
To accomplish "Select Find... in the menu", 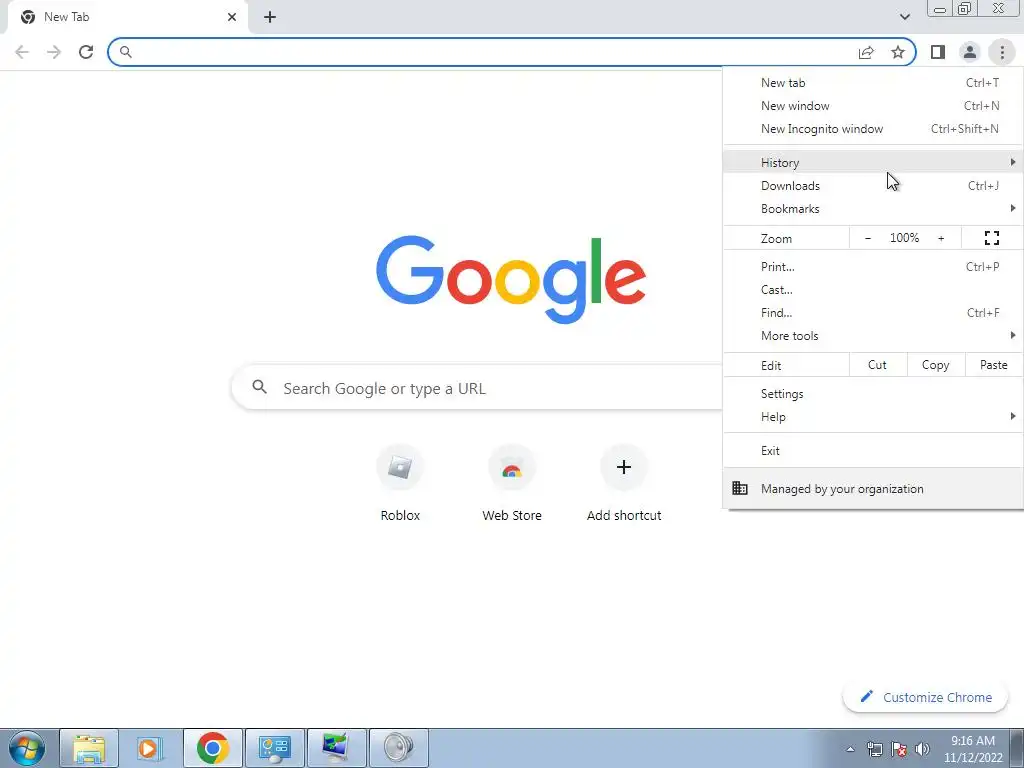I will click(x=873, y=312).
